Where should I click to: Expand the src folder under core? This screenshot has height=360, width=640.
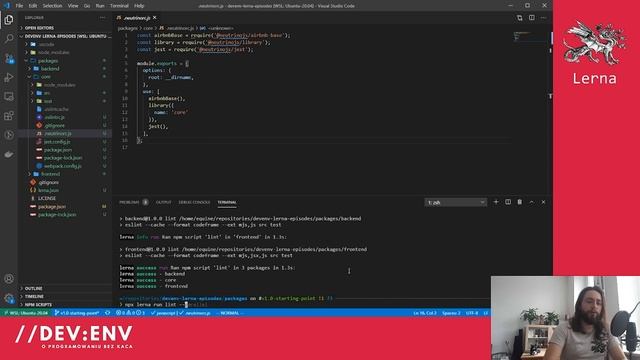point(47,93)
